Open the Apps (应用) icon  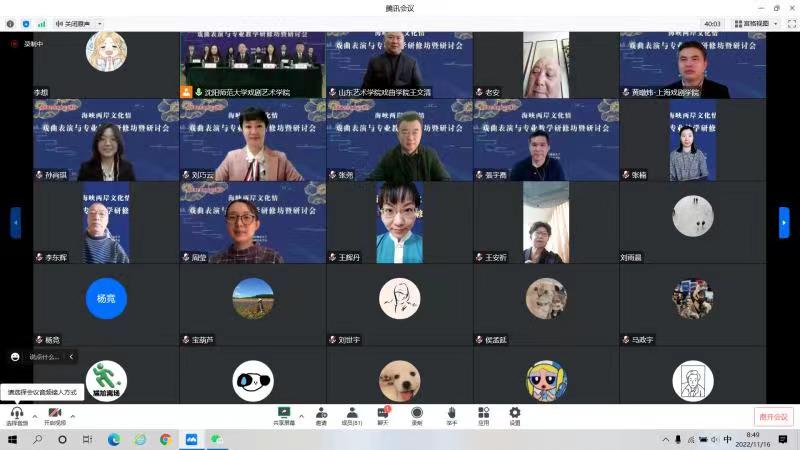[483, 413]
